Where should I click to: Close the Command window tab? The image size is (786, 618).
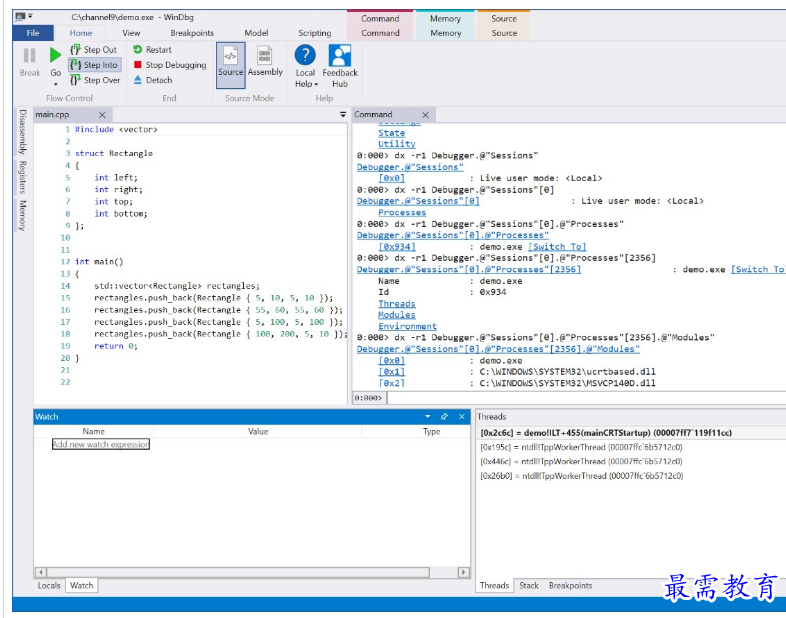pyautogui.click(x=426, y=115)
